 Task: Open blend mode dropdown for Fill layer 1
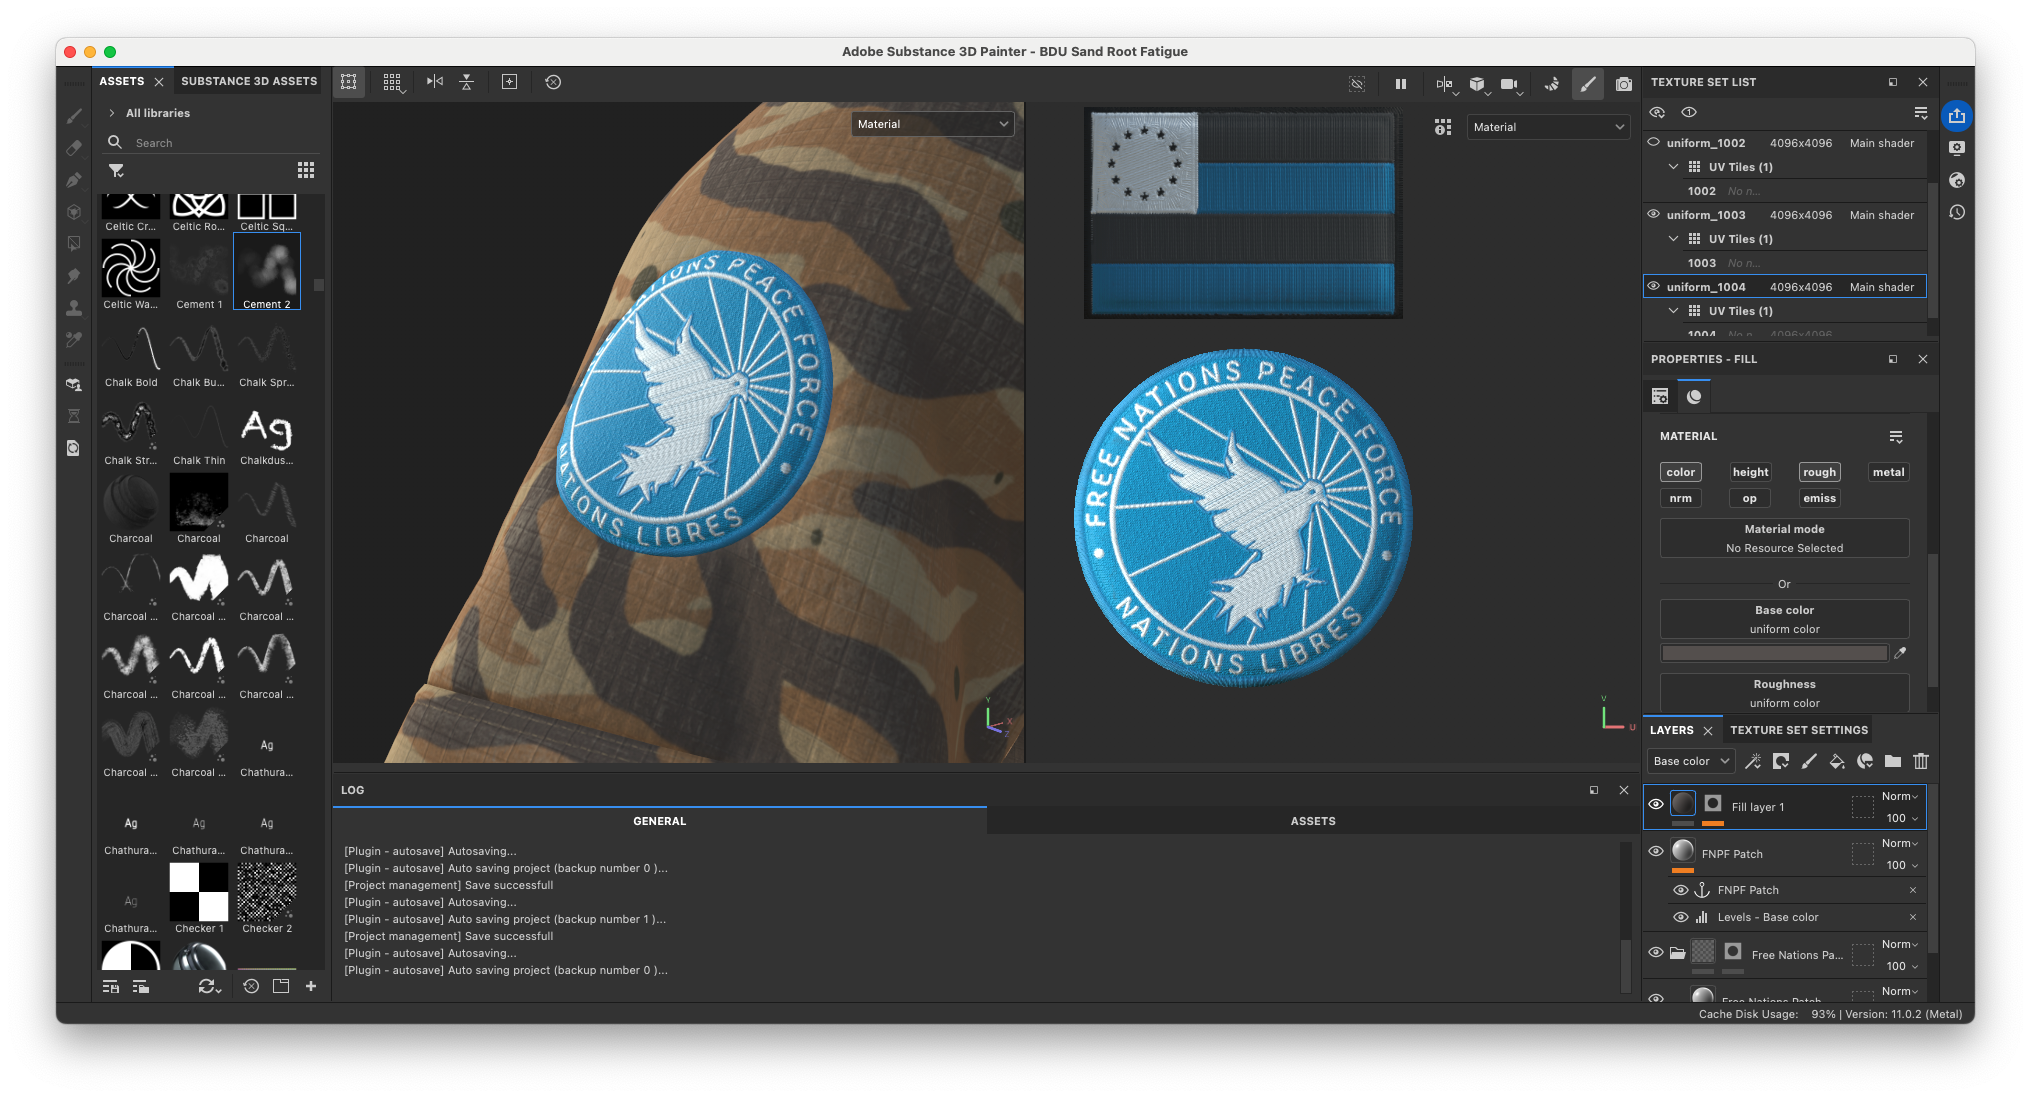pos(1899,796)
